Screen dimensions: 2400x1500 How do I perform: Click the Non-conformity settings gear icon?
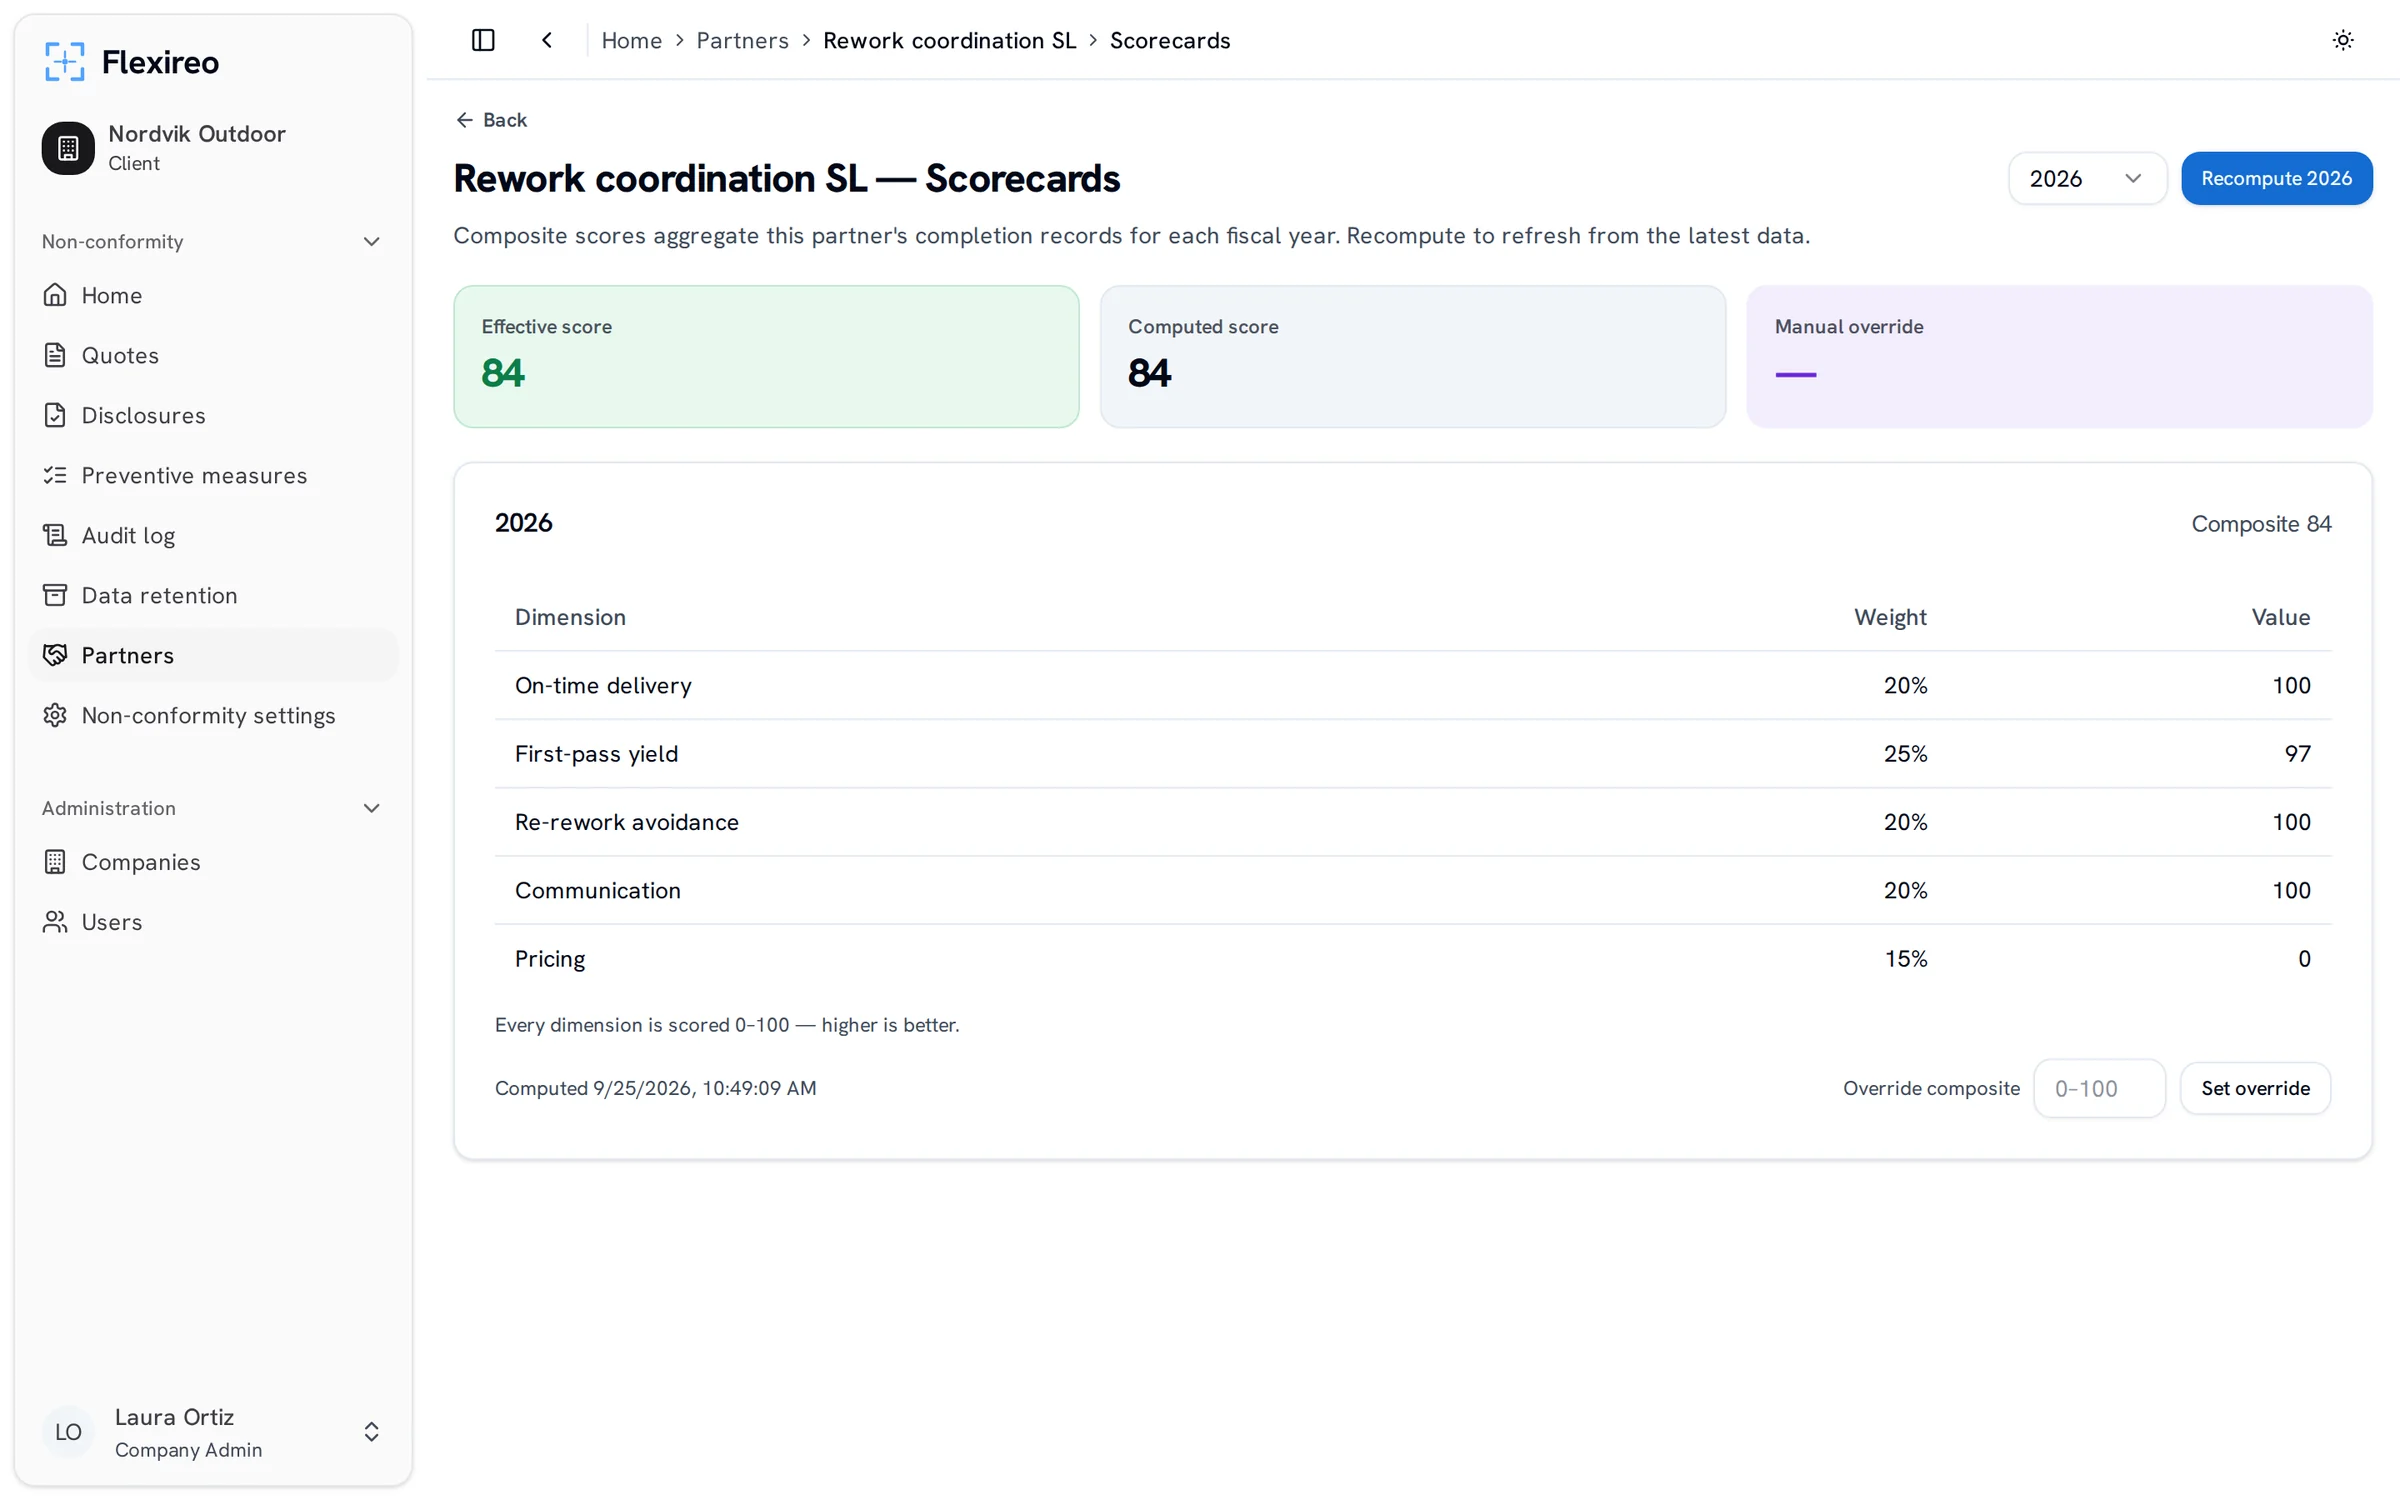(55, 715)
